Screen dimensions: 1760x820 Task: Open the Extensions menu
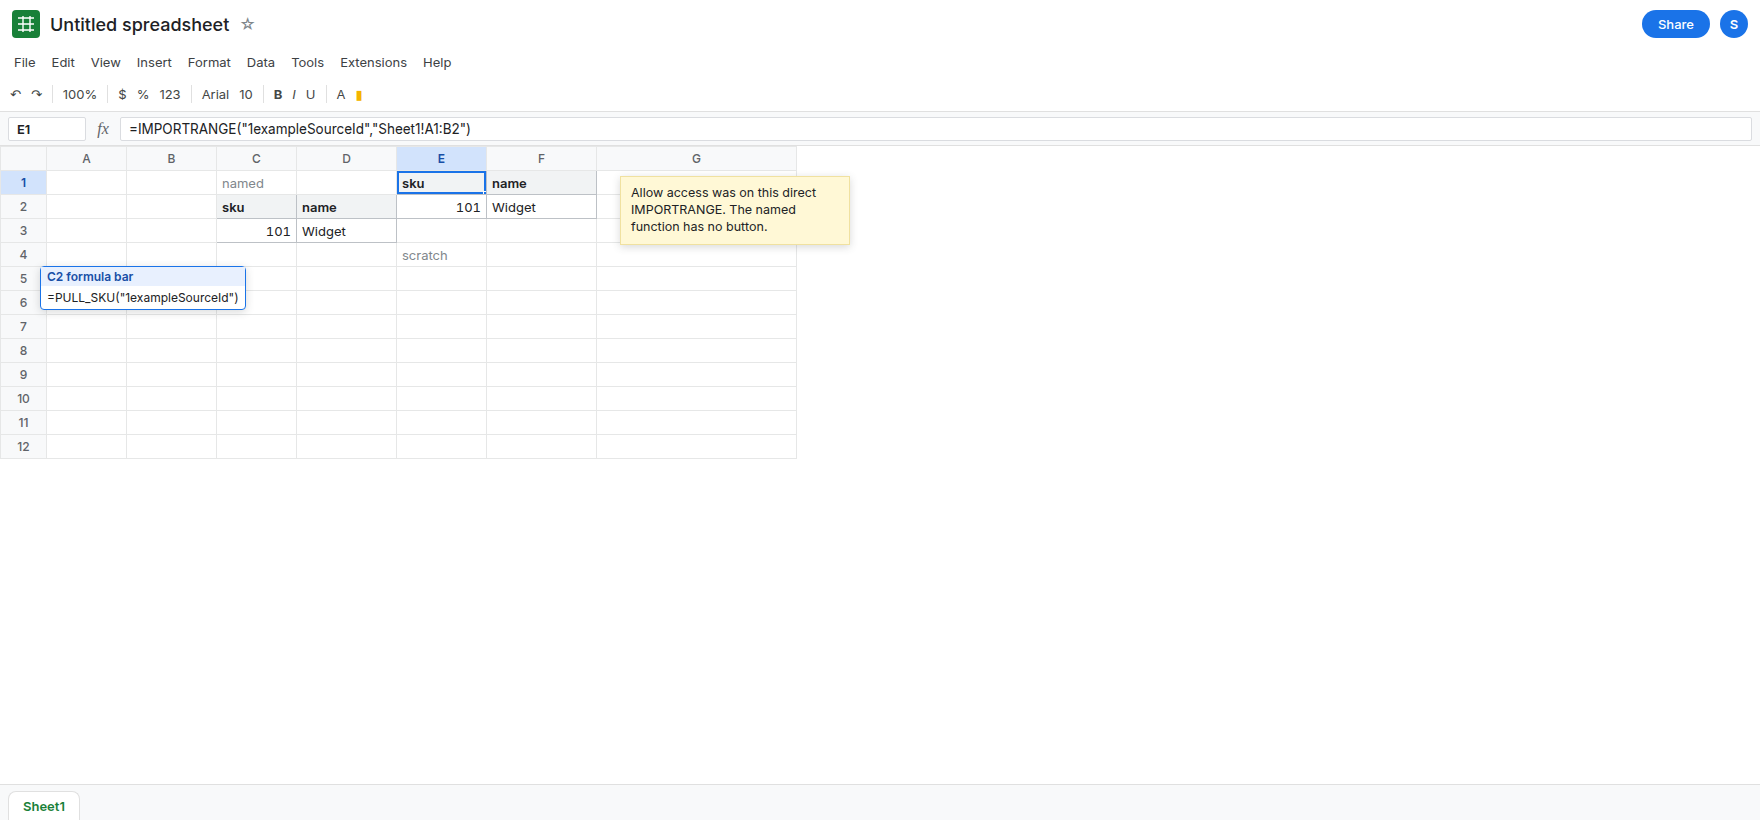coord(373,62)
